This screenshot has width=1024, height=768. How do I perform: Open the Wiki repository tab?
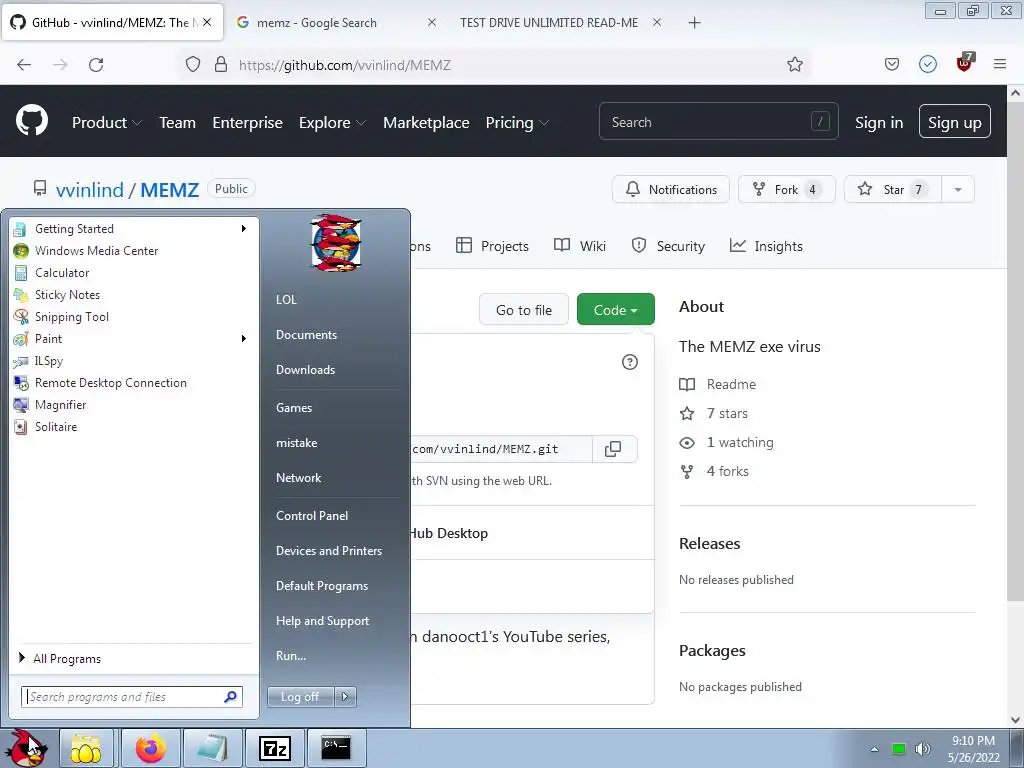580,246
